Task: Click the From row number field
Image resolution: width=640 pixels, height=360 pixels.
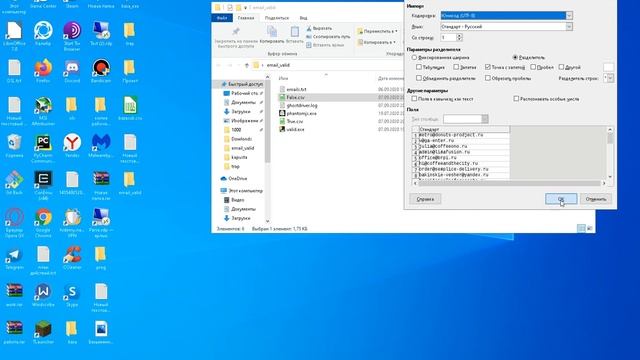Action: [448, 38]
